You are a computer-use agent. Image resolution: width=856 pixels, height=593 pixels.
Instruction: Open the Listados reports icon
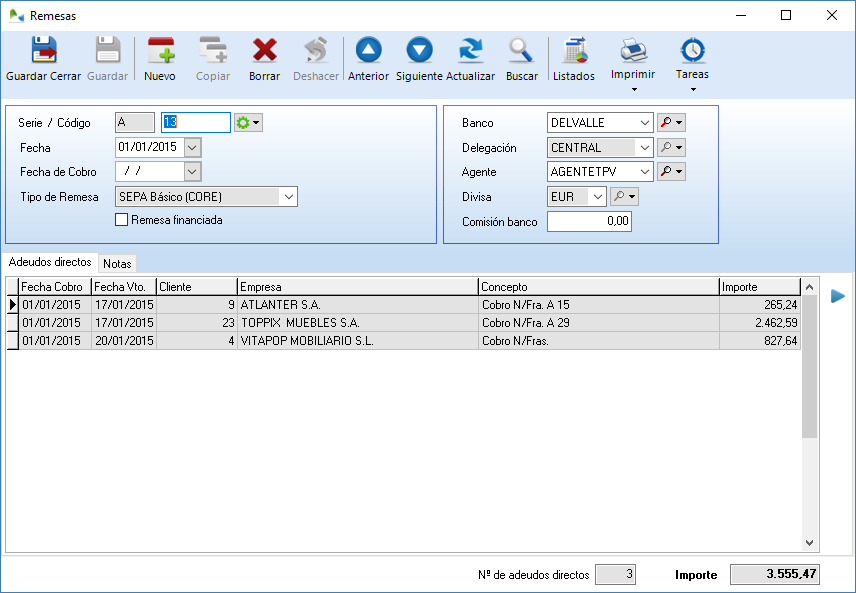pyautogui.click(x=574, y=51)
